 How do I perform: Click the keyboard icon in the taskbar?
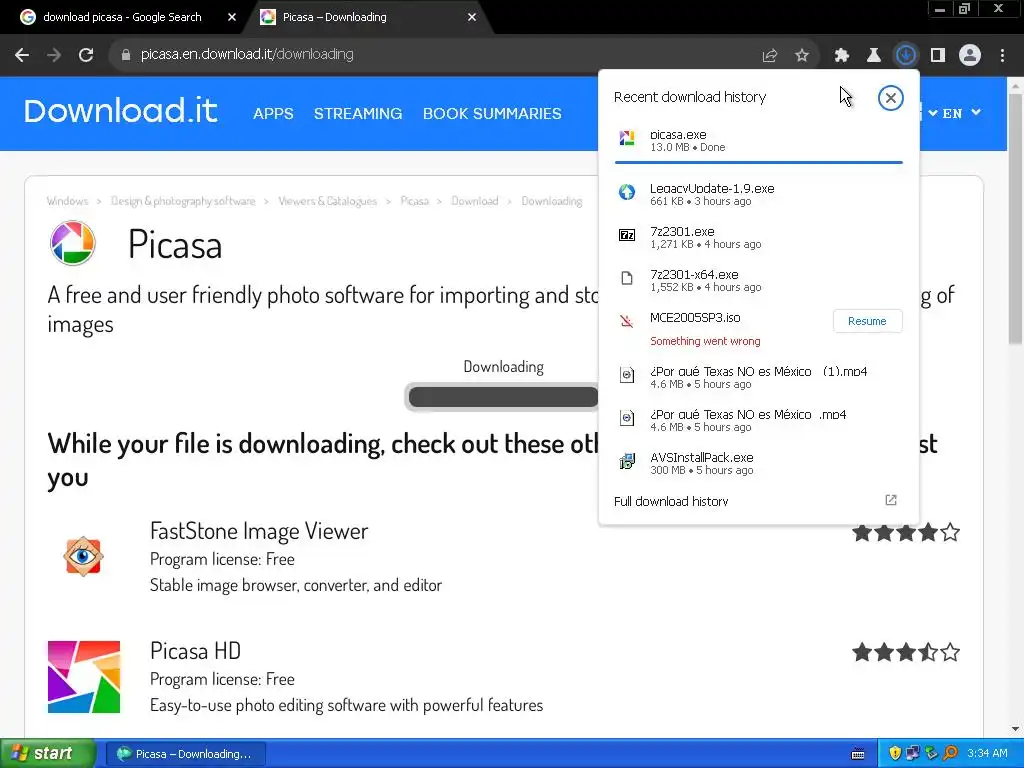857,754
